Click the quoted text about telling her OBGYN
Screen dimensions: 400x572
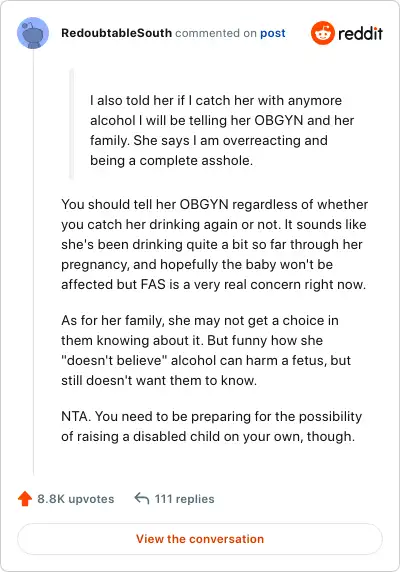click(x=222, y=130)
